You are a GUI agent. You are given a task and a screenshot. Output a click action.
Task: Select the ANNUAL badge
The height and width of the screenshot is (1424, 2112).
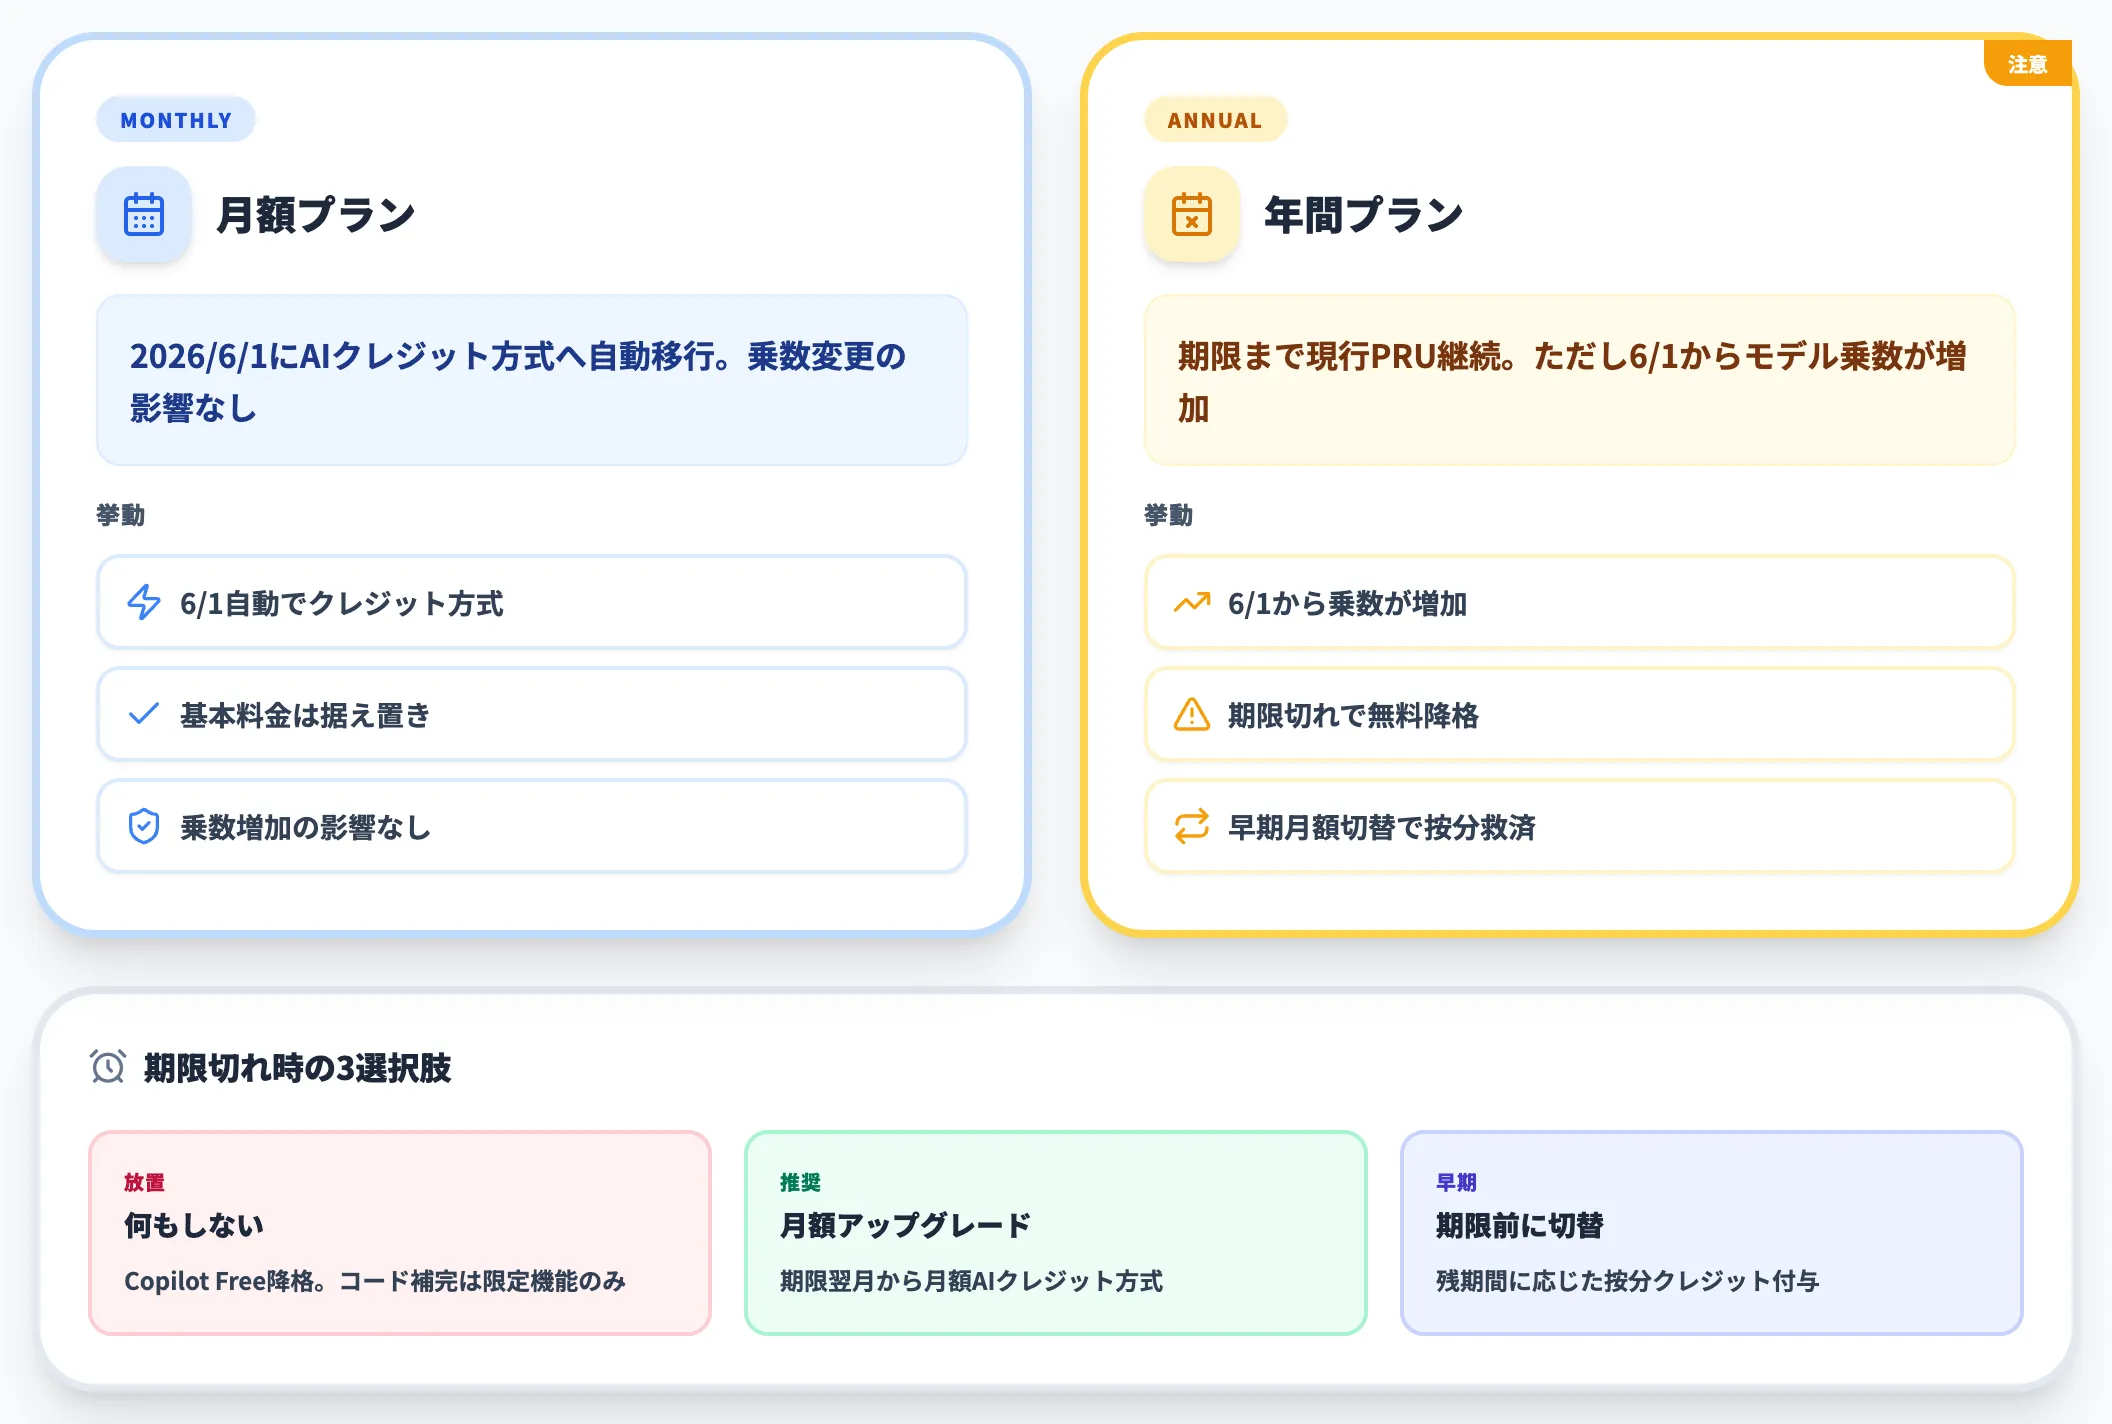(1214, 119)
